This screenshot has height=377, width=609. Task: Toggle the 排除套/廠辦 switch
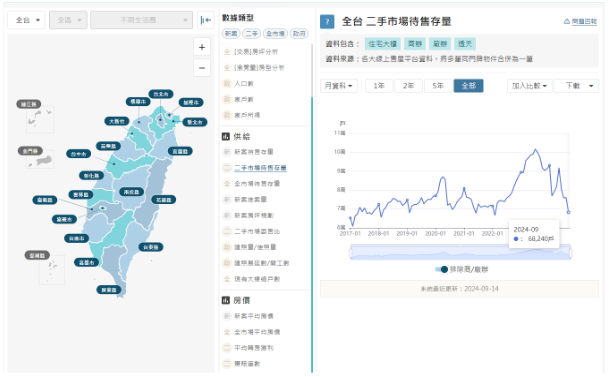point(442,269)
